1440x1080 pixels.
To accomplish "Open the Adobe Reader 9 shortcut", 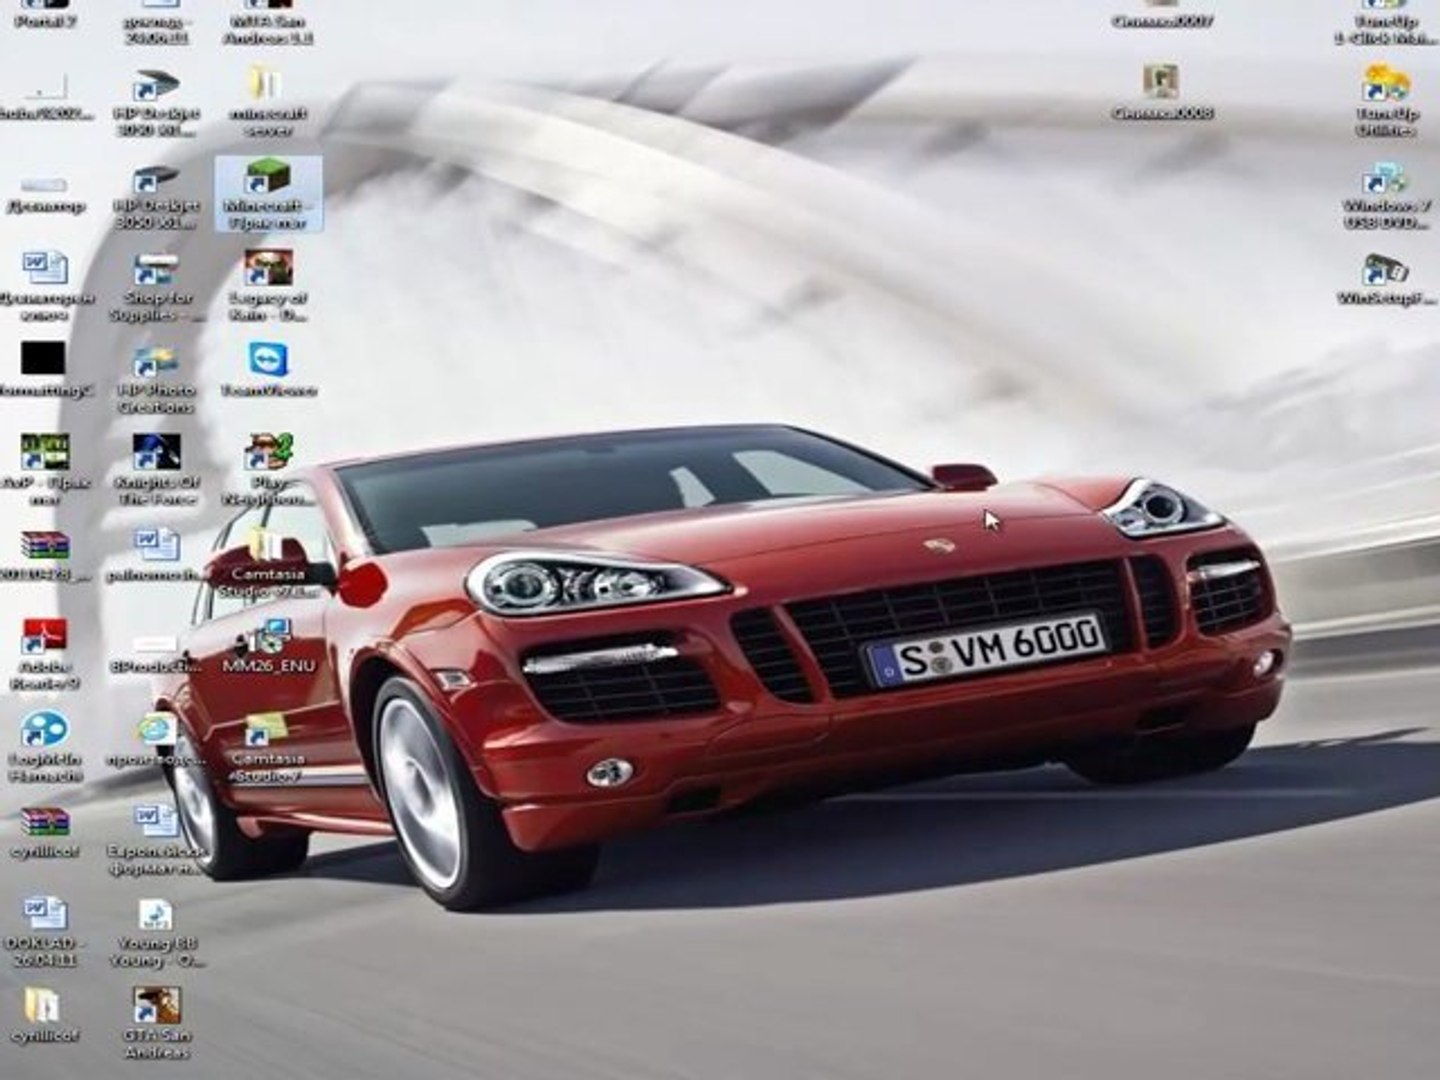I will coord(45,655).
